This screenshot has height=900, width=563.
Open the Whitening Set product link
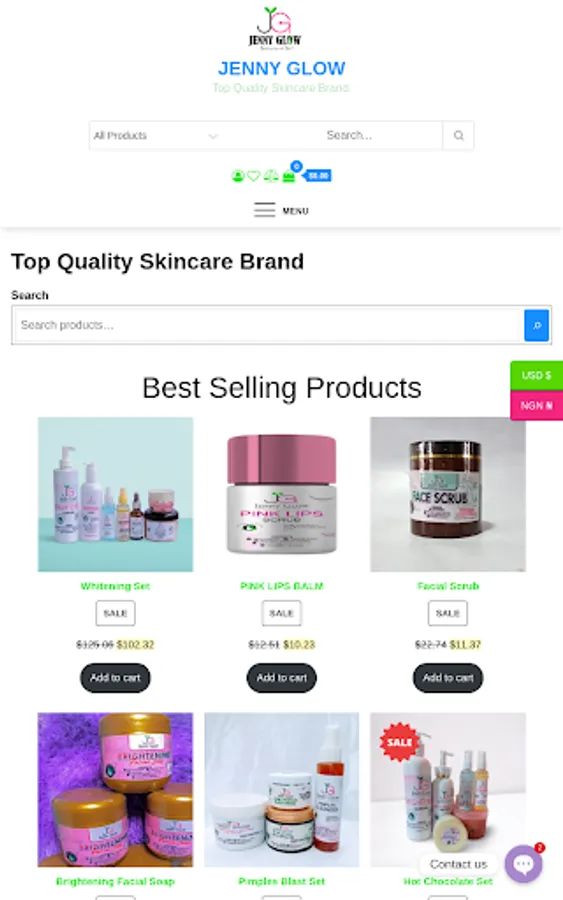(115, 586)
